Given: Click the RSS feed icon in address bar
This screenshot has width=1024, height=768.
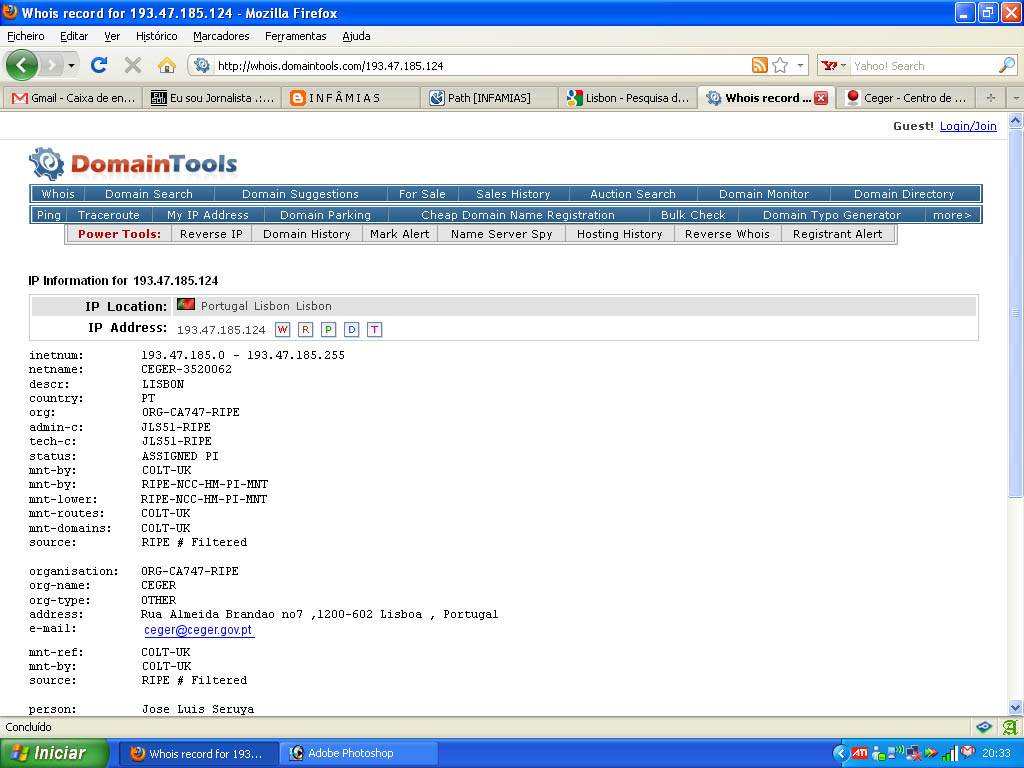Looking at the screenshot, I should coord(760,65).
